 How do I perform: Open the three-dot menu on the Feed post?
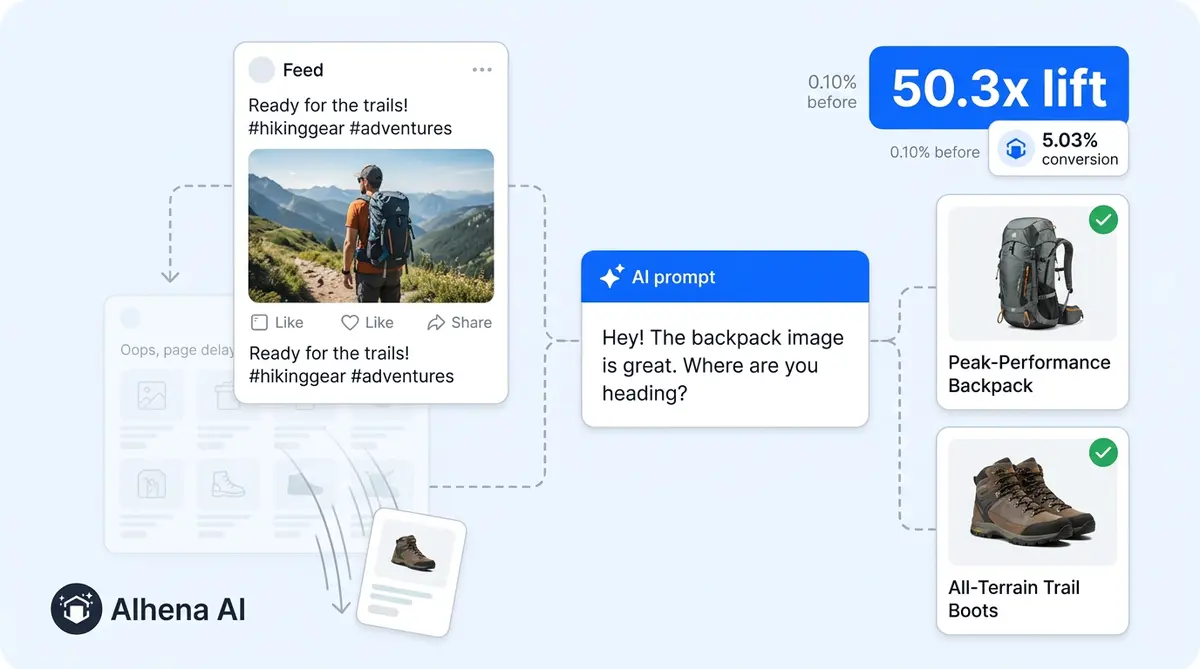click(482, 69)
